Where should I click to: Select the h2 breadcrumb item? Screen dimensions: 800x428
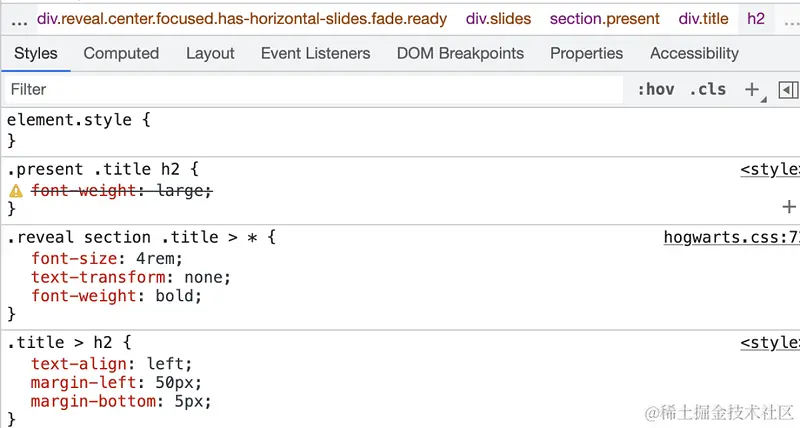pyautogui.click(x=756, y=19)
